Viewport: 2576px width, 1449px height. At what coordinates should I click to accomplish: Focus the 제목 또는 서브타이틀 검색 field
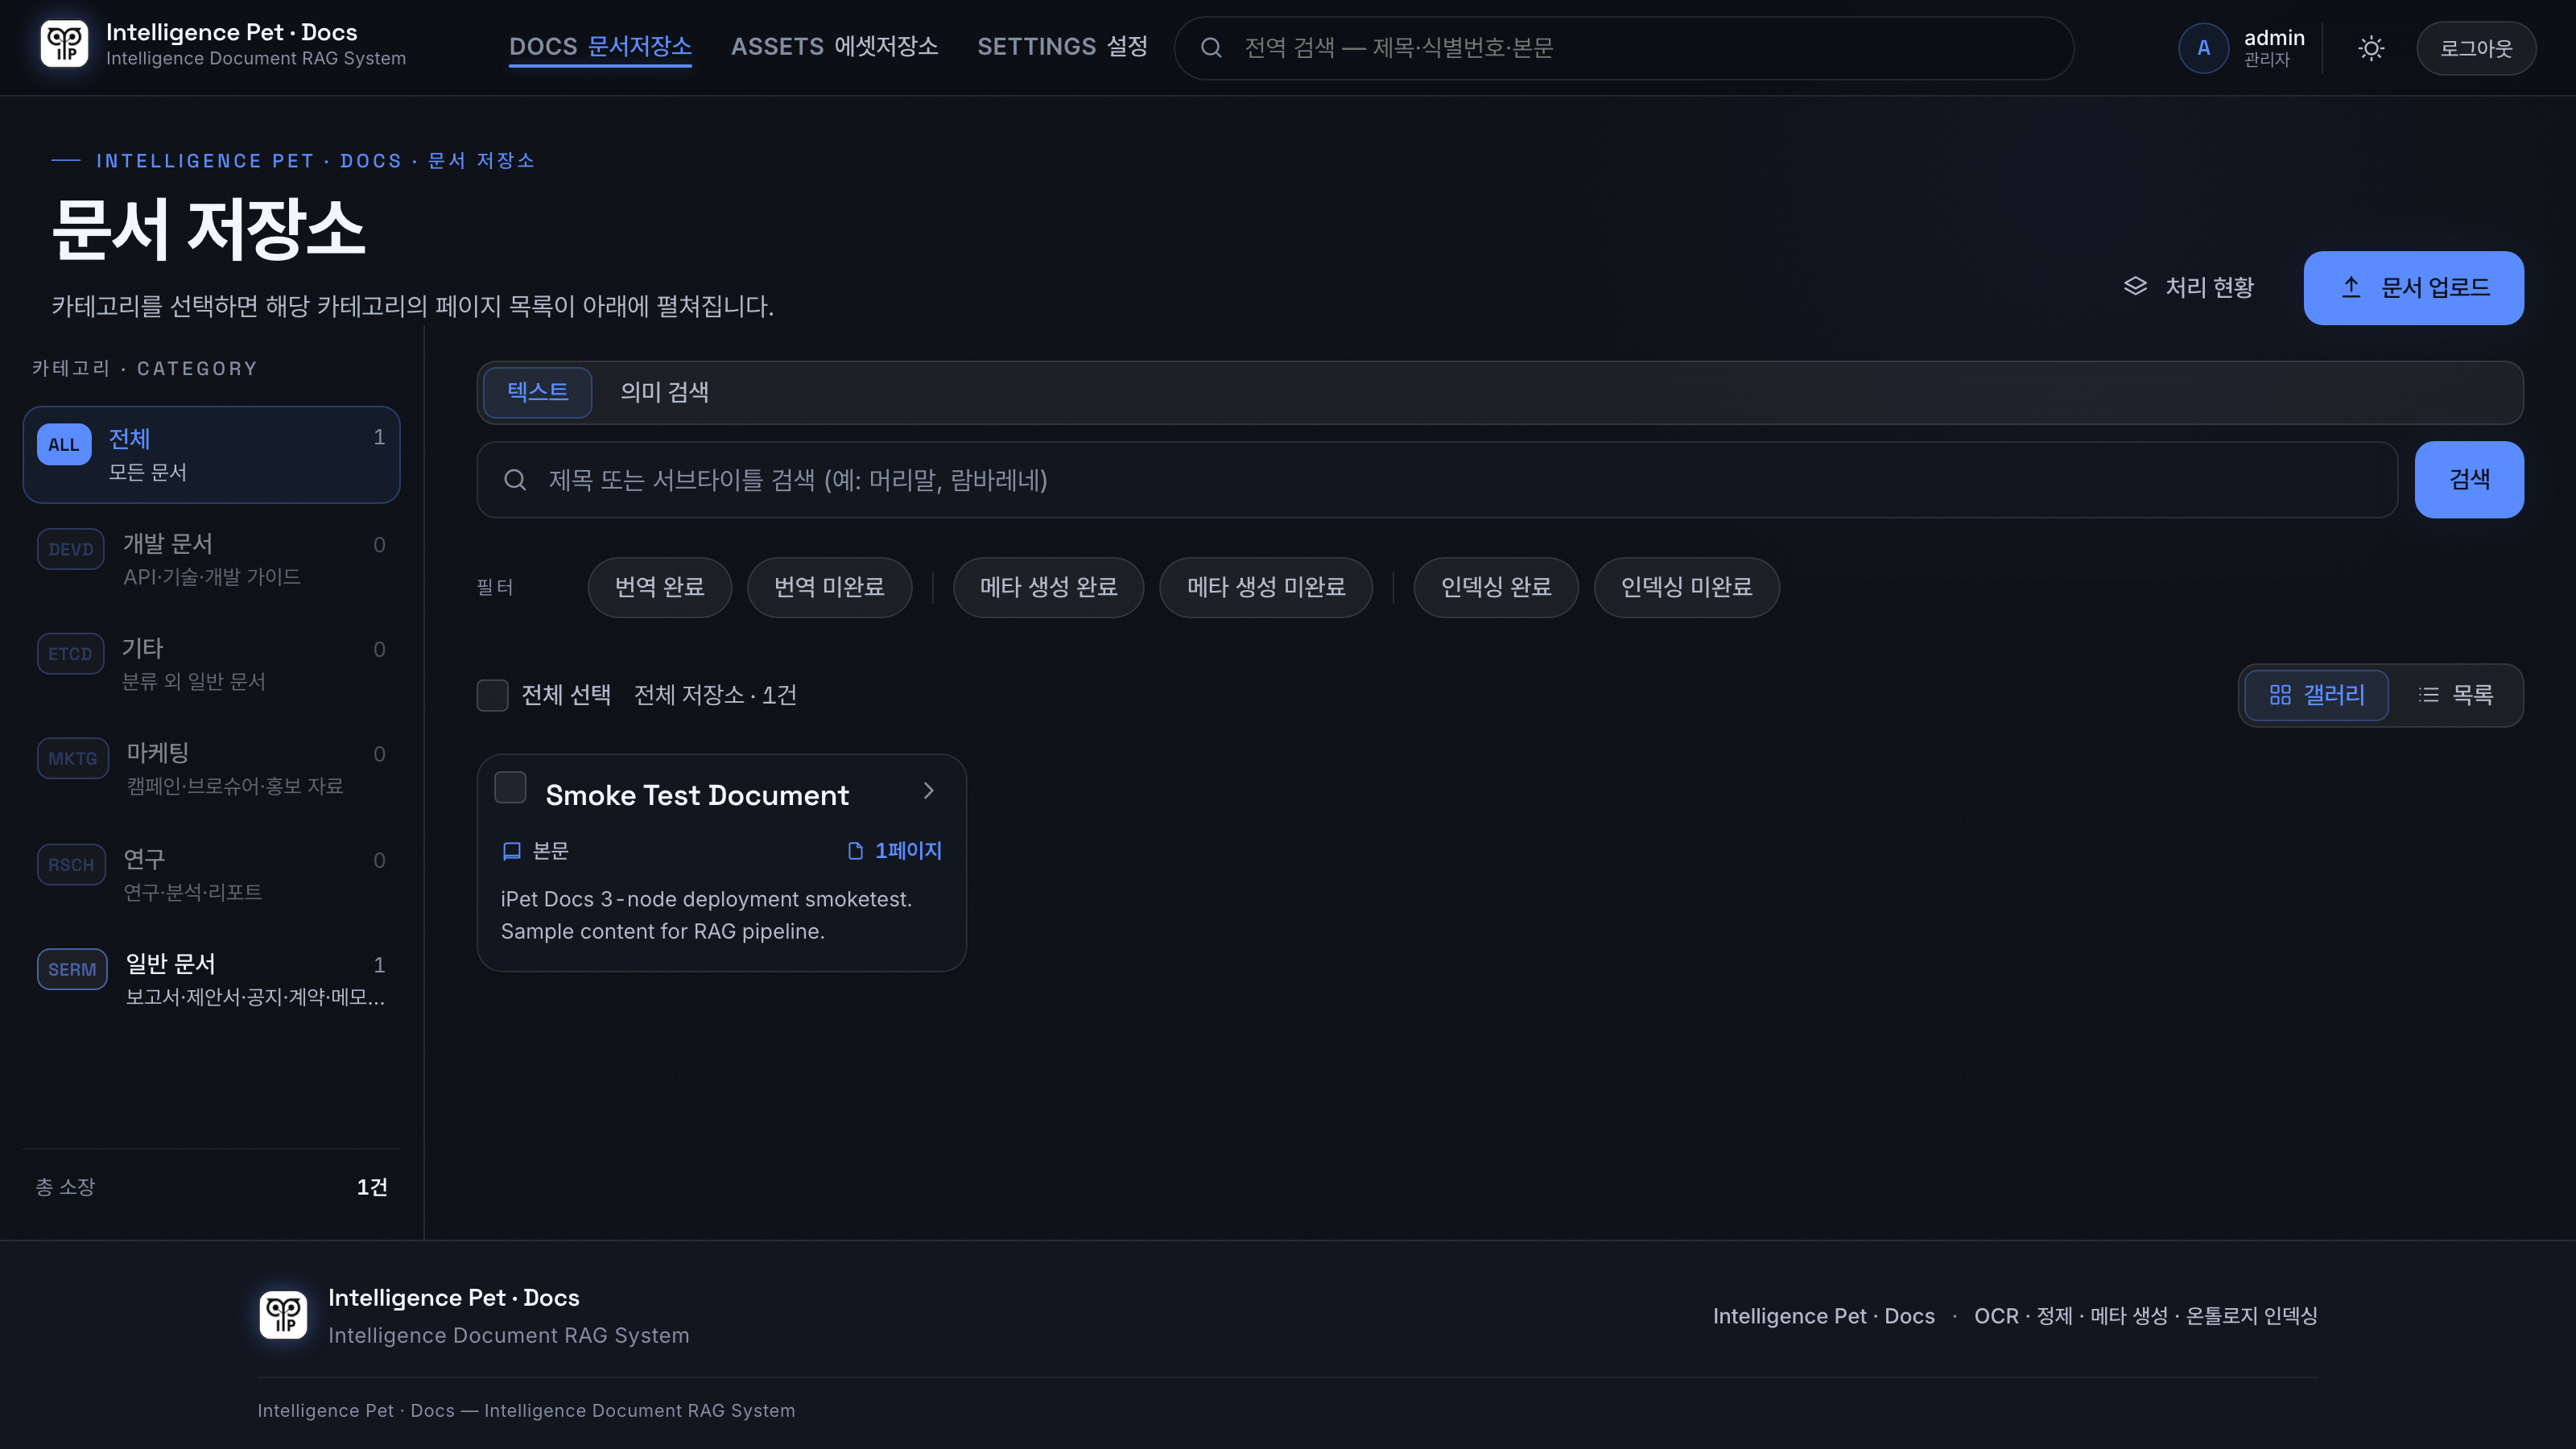coord(1437,480)
